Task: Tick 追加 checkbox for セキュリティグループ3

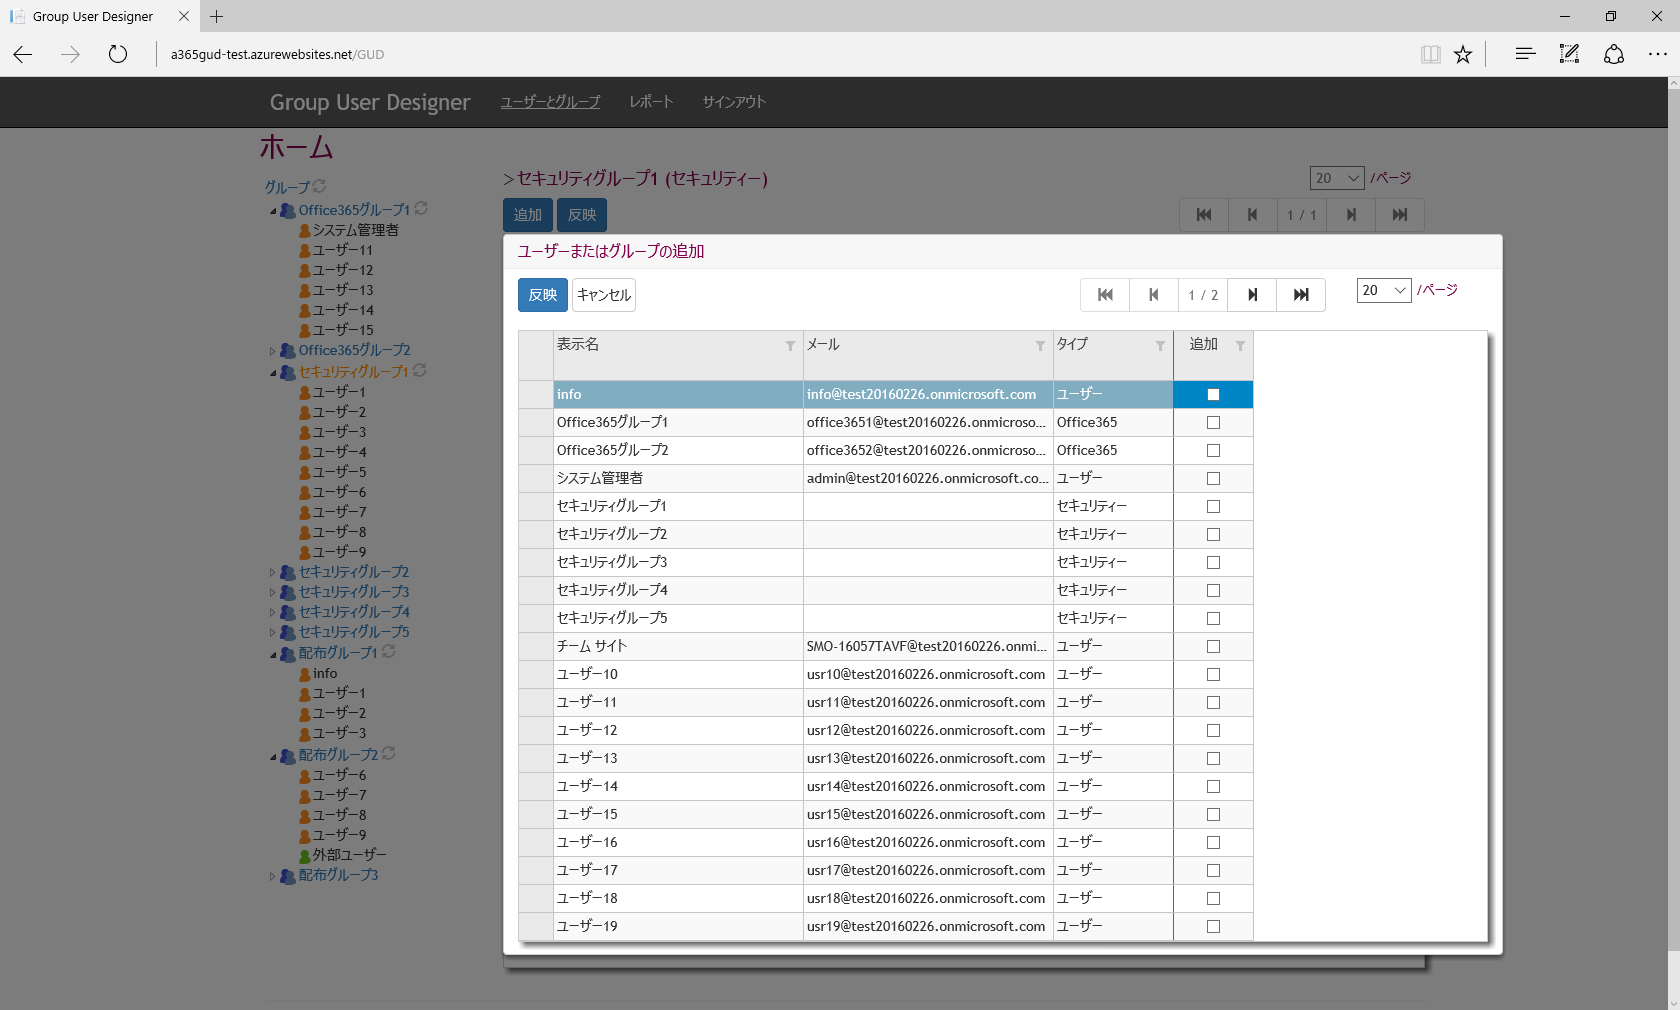Action: [x=1213, y=563]
